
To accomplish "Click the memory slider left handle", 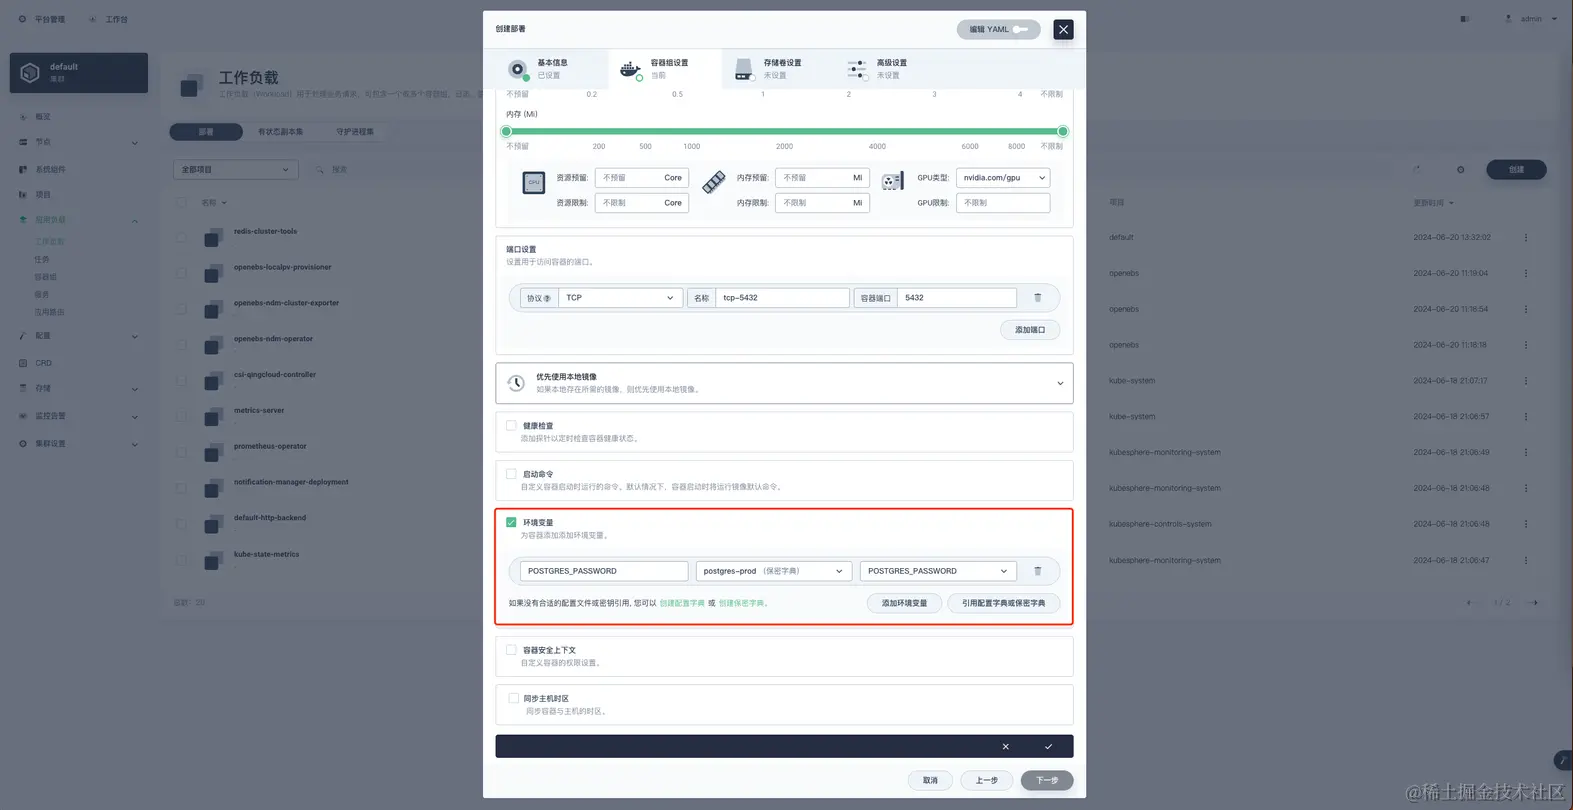I will [506, 131].
